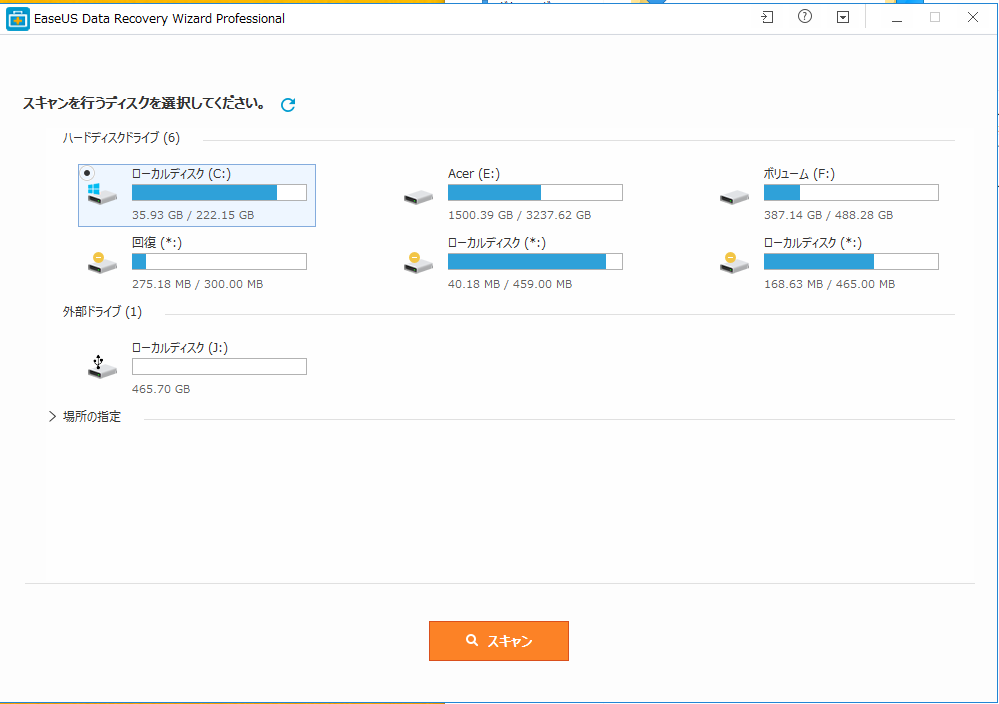The height and width of the screenshot is (704, 999).
Task: Click the 外部ドライブ (1) group header
Action: (x=102, y=312)
